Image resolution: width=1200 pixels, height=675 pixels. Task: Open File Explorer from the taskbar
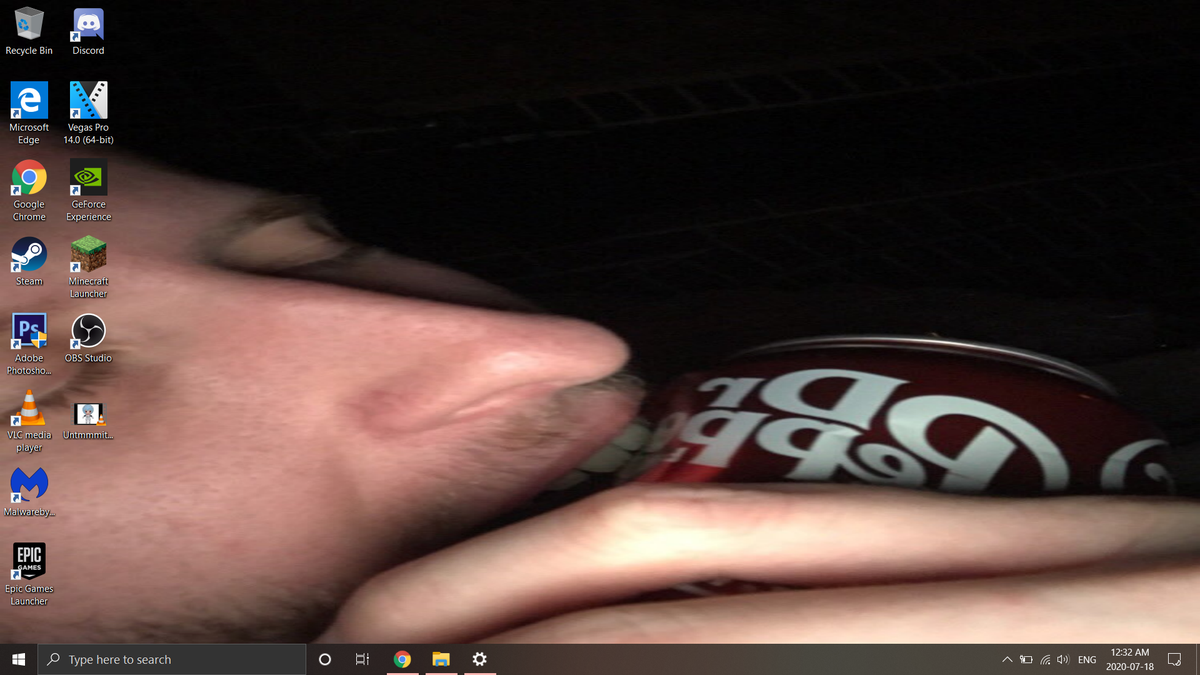pyautogui.click(x=441, y=659)
